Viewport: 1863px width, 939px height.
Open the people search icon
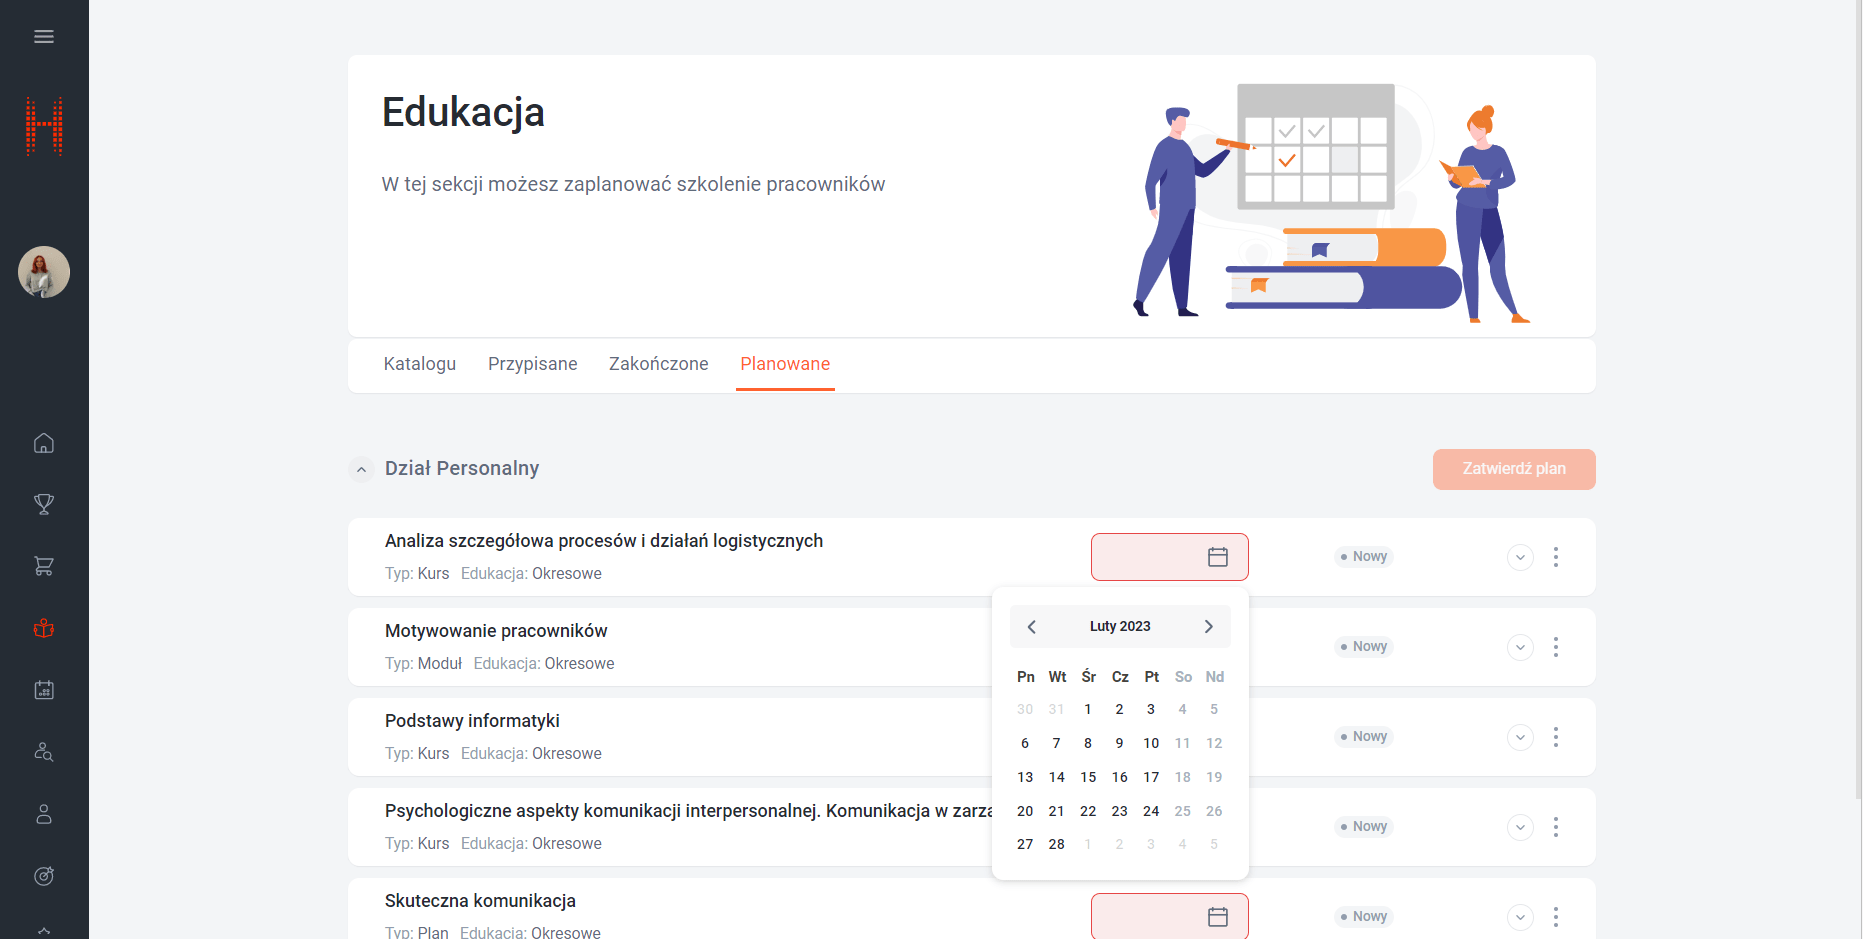(x=44, y=752)
